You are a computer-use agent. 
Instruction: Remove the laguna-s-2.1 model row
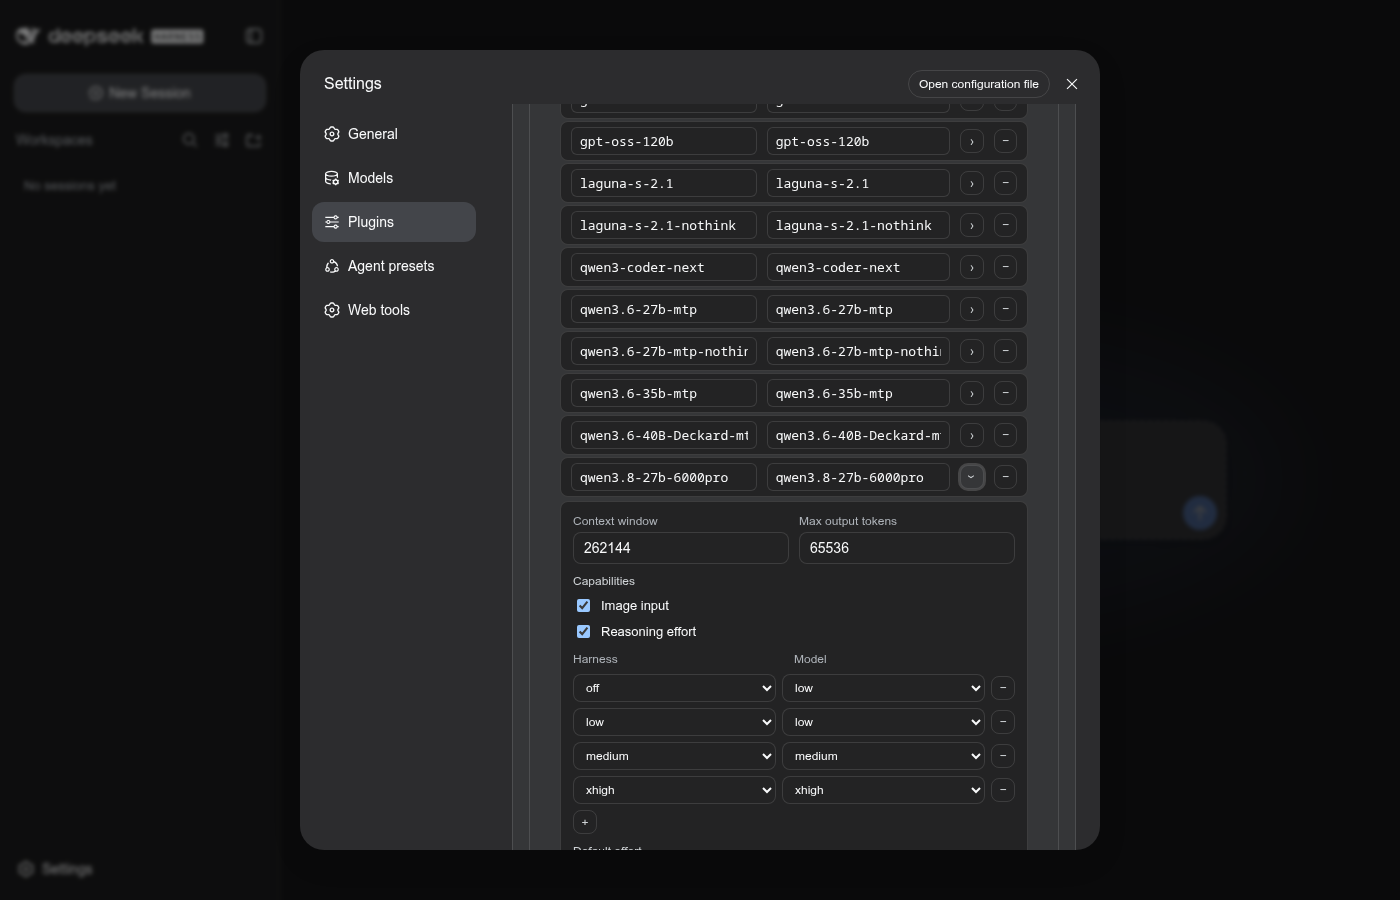point(1005,184)
